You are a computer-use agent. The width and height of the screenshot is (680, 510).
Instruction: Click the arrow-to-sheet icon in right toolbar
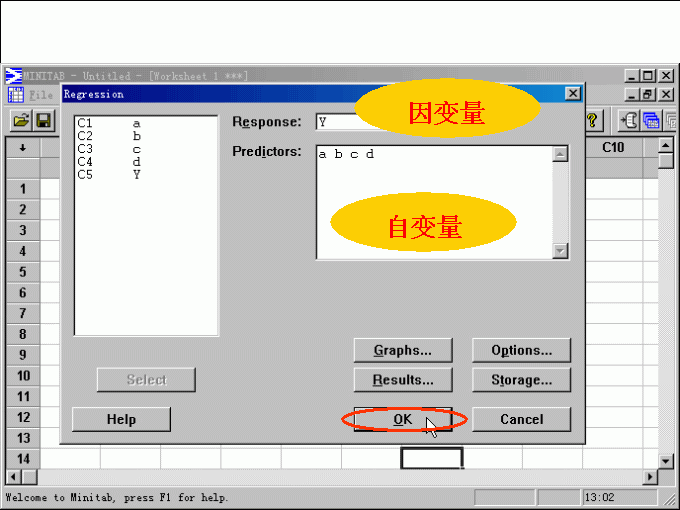630,121
